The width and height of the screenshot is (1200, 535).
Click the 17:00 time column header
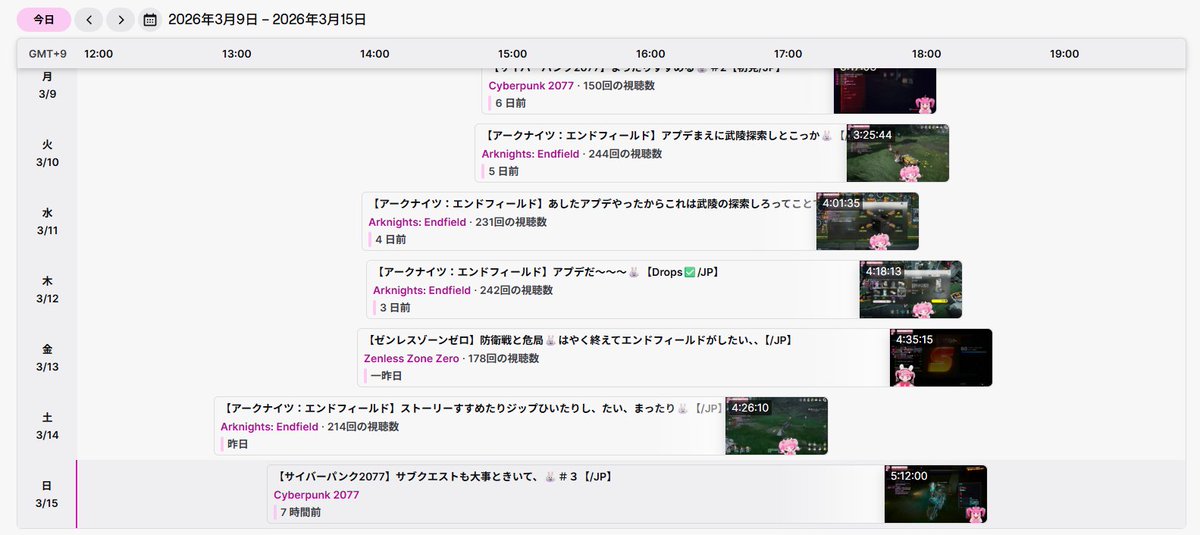(788, 54)
